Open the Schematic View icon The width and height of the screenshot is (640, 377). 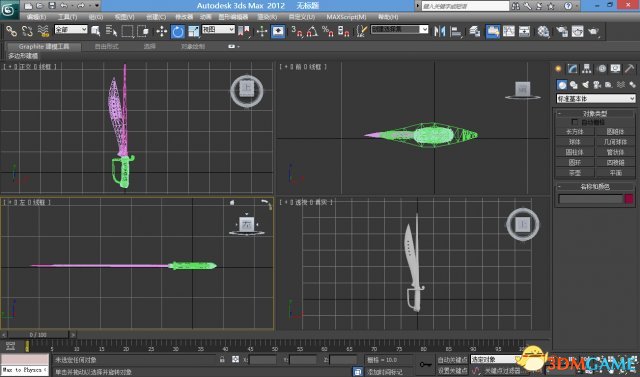(524, 31)
